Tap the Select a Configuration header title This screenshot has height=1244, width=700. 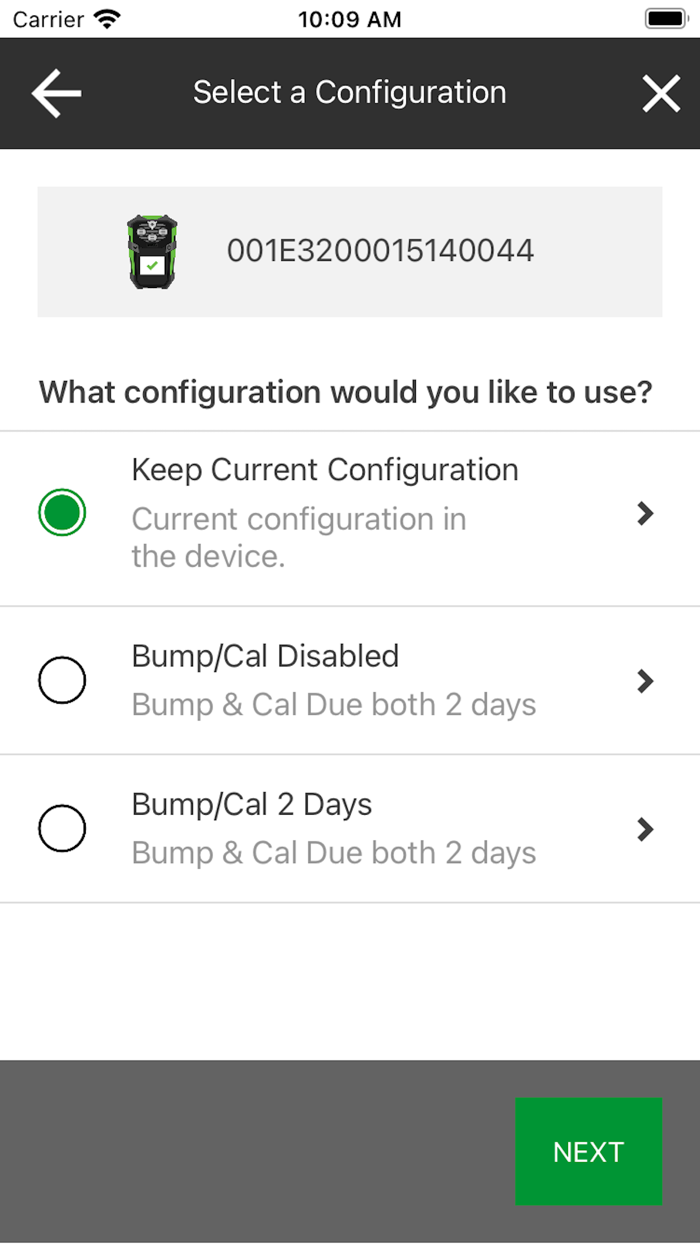[350, 93]
